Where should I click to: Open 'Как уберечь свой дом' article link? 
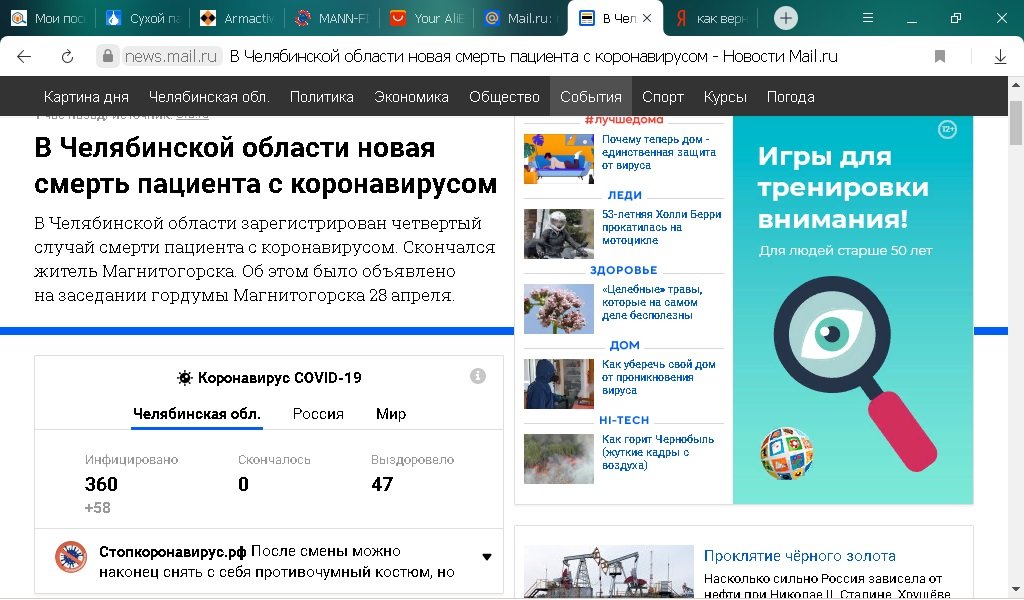pyautogui.click(x=658, y=377)
